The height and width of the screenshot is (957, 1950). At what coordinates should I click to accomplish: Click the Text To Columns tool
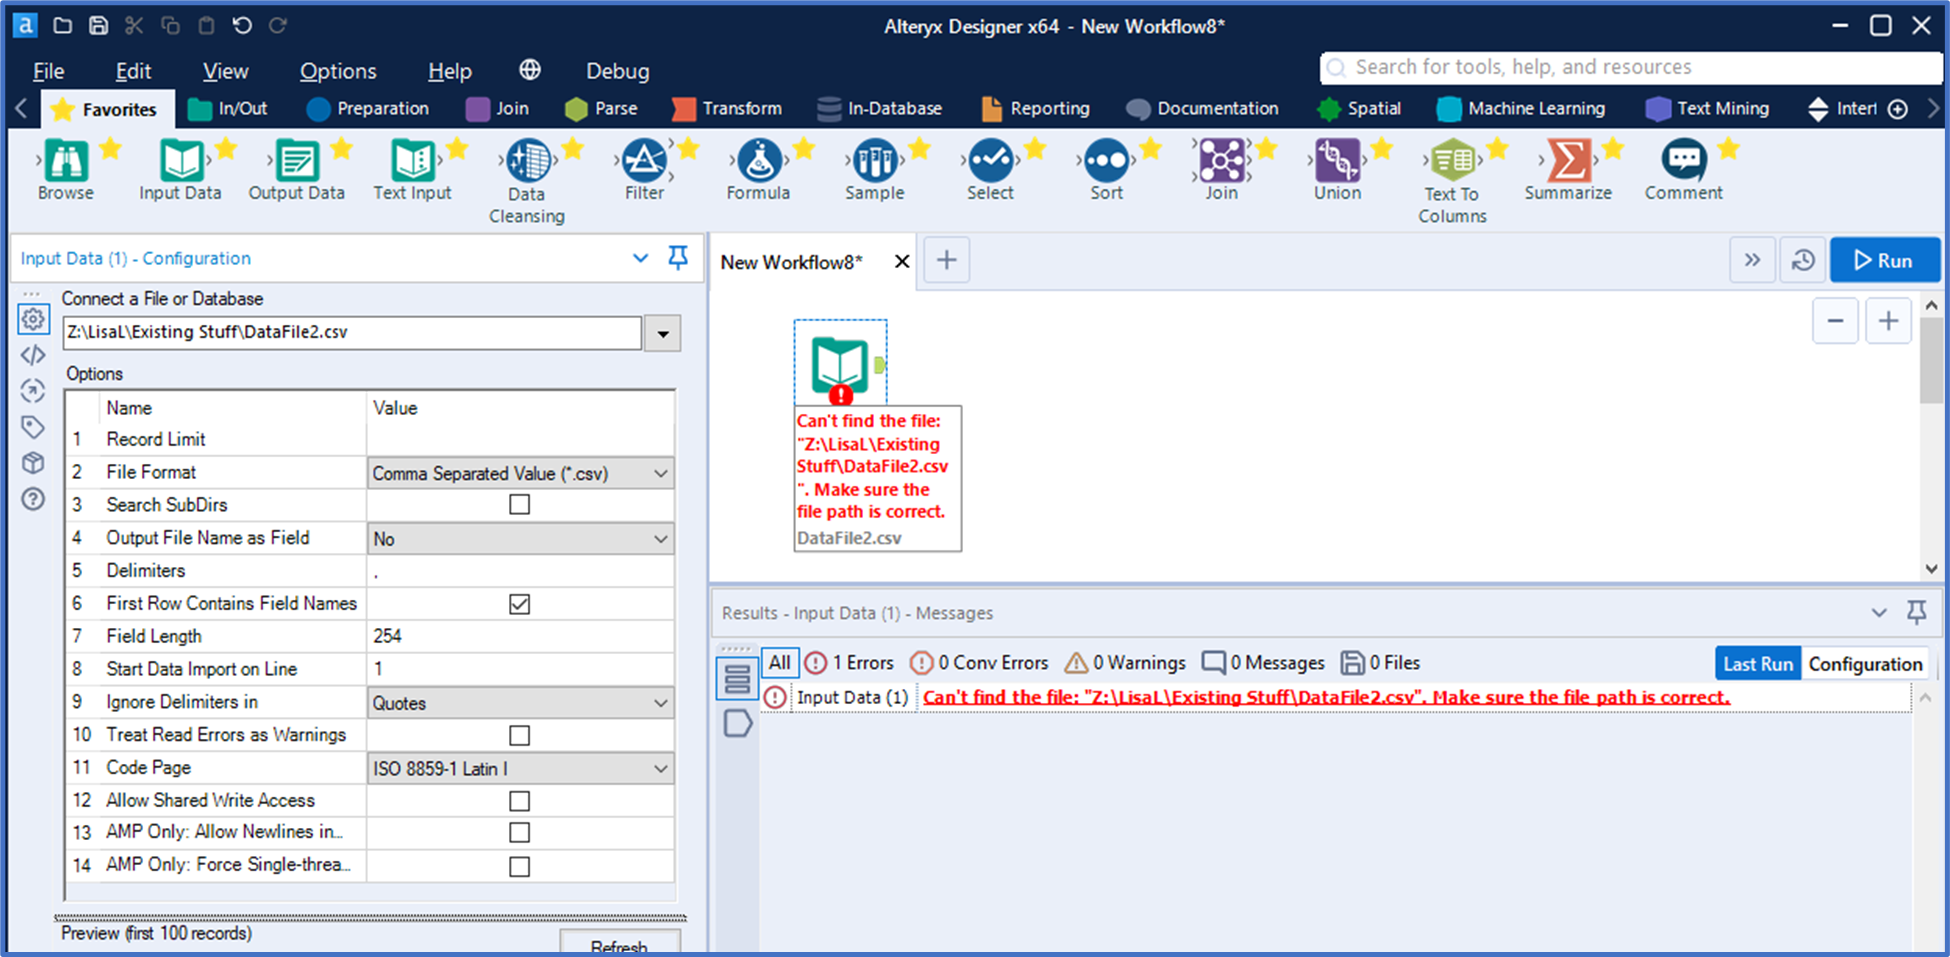coord(1452,162)
